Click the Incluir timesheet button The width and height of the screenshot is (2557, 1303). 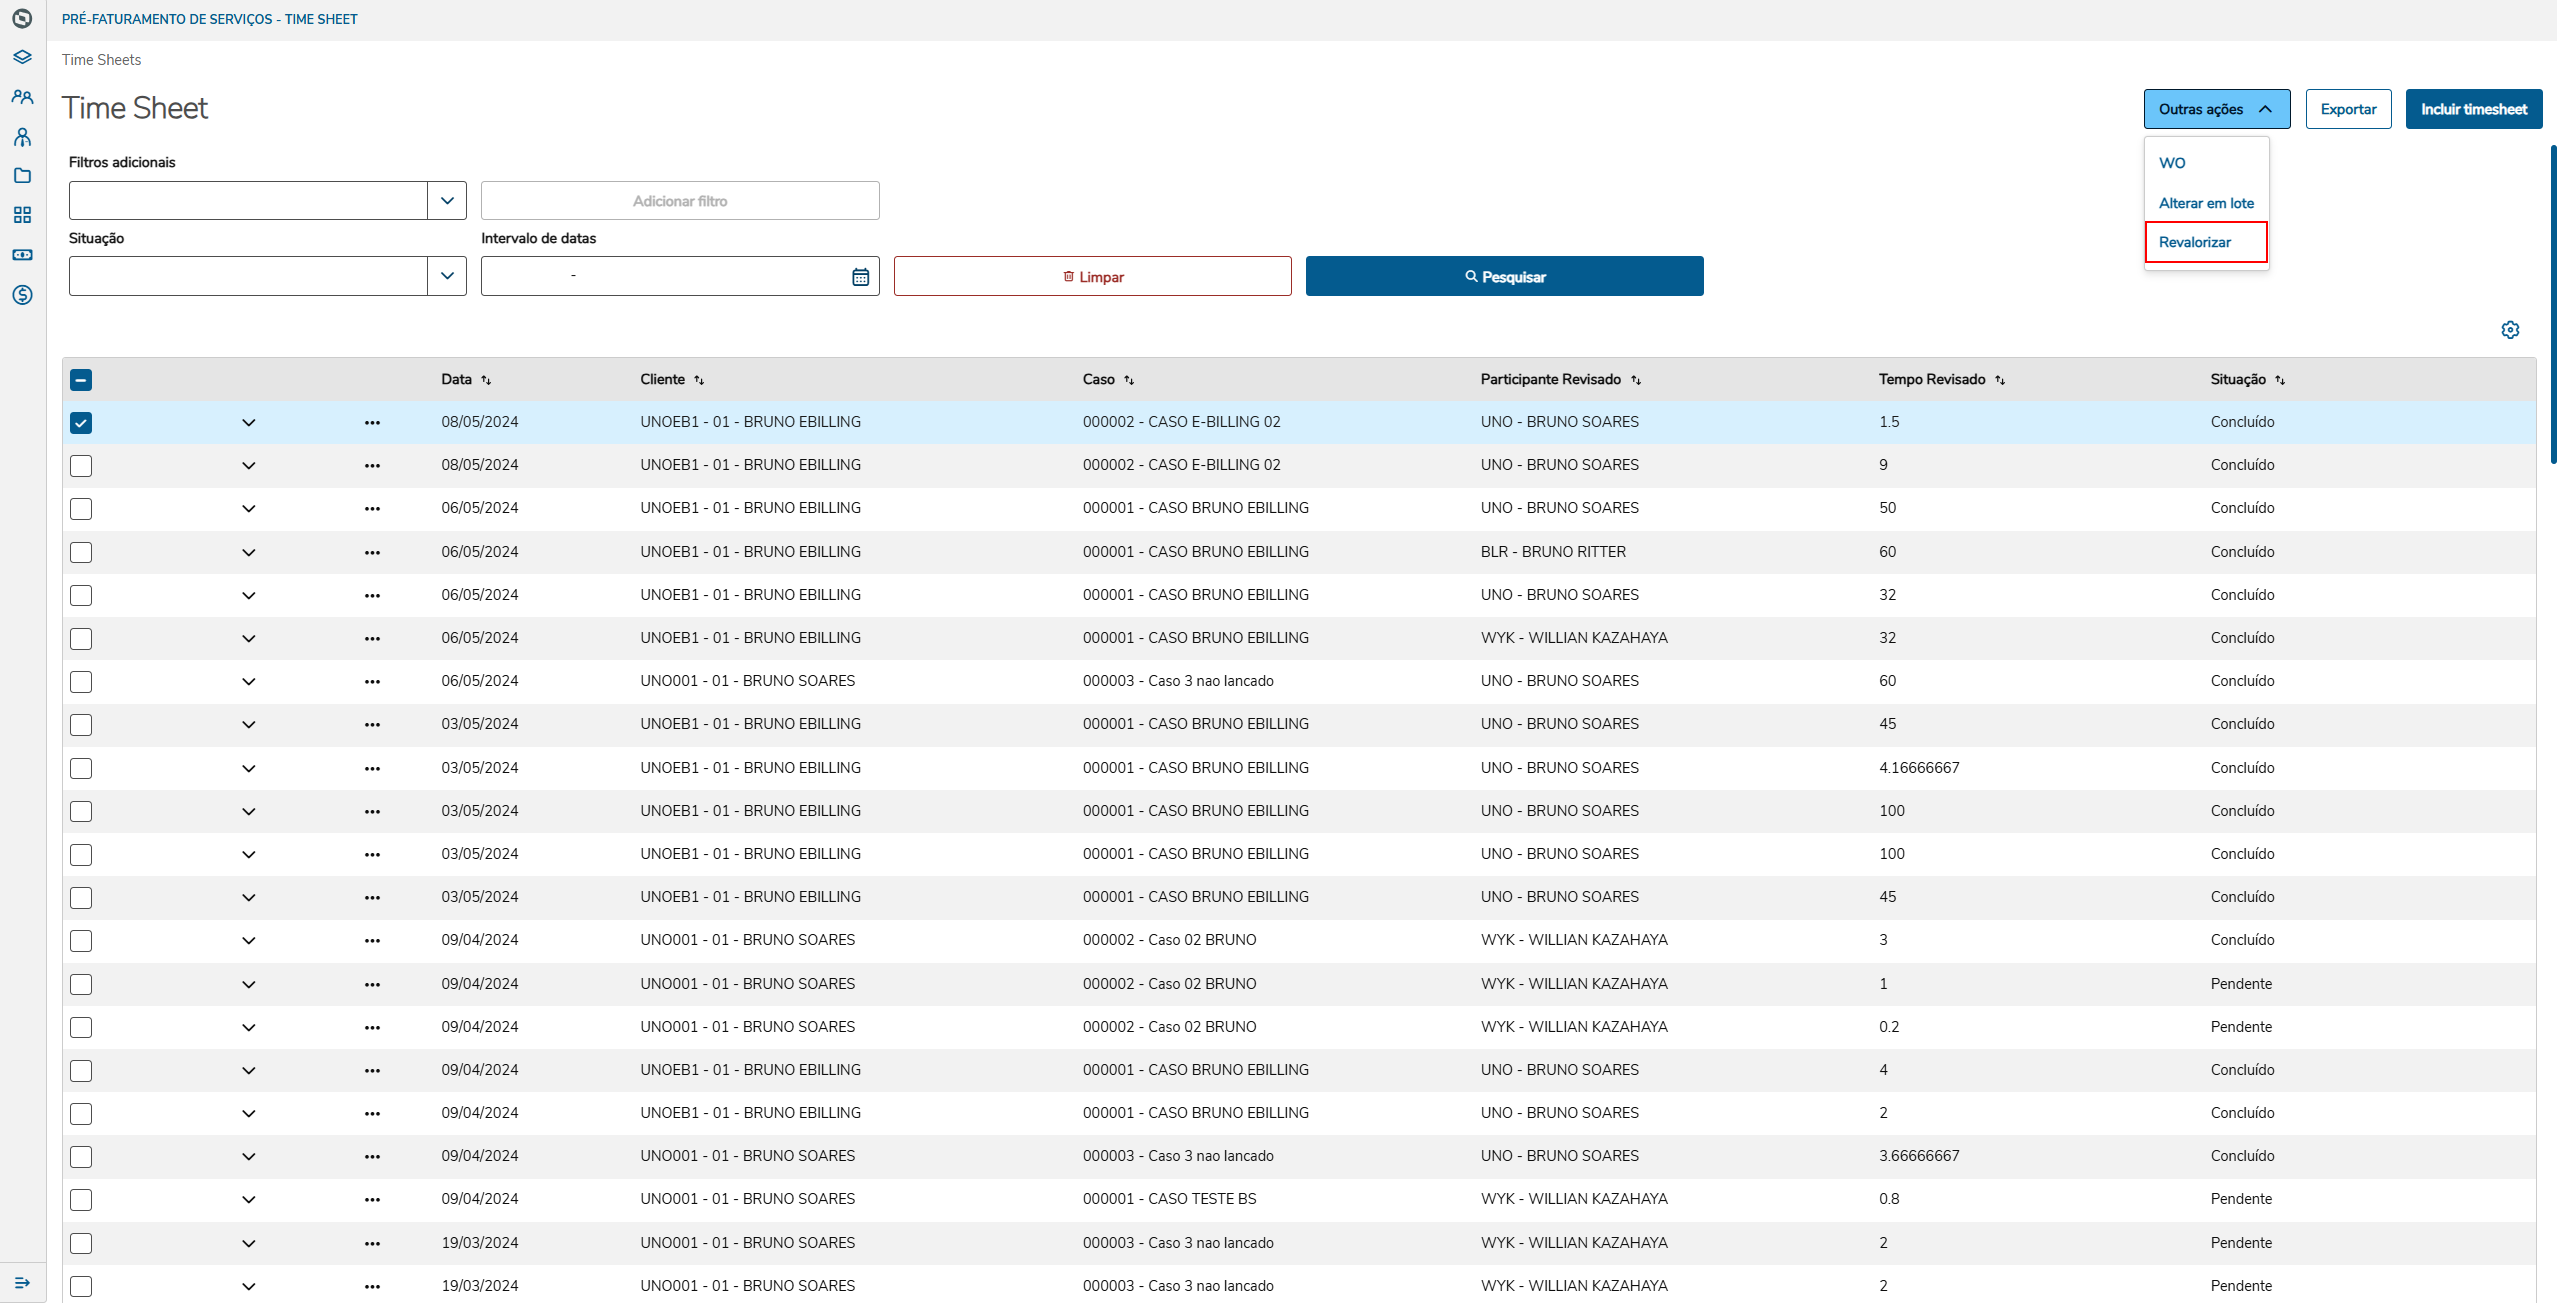pos(2473,110)
